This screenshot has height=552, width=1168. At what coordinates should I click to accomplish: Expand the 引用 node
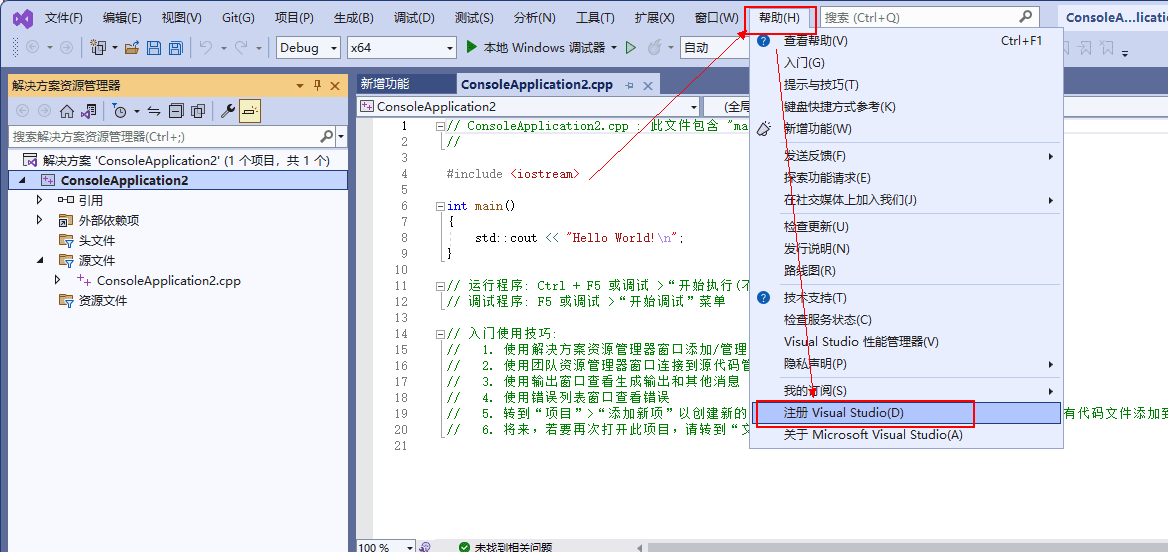40,200
